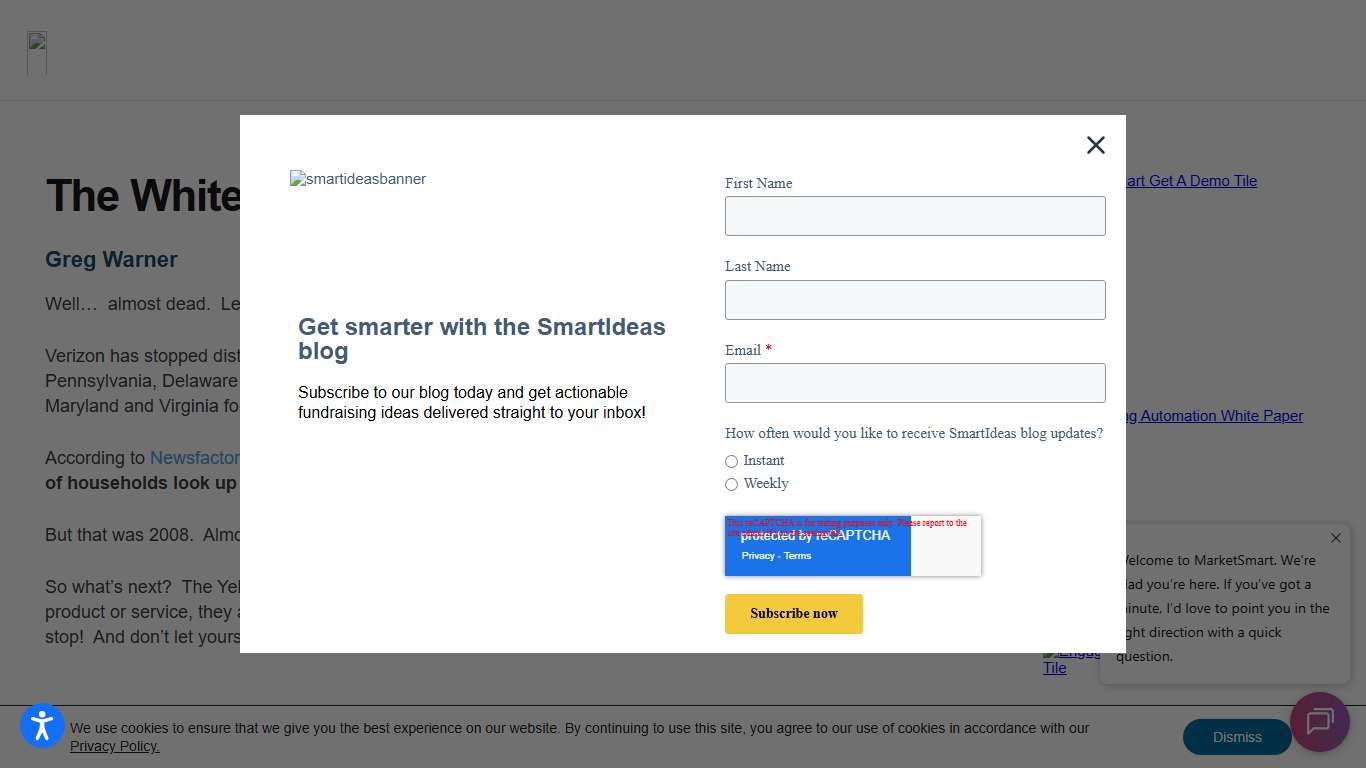Open the reCAPTCHA Terms link

(798, 556)
